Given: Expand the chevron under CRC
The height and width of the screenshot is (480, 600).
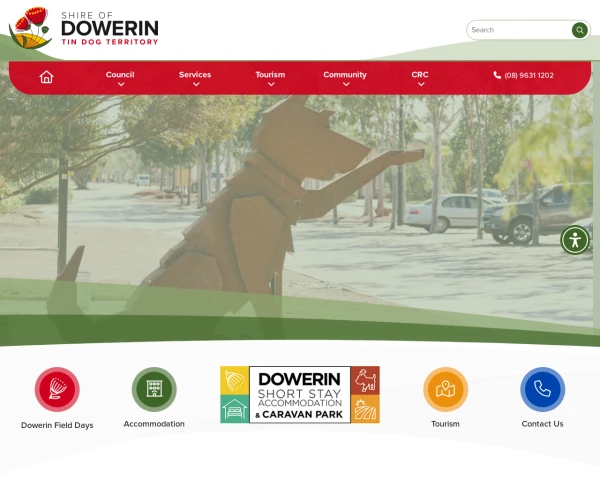Looking at the screenshot, I should pos(421,84).
